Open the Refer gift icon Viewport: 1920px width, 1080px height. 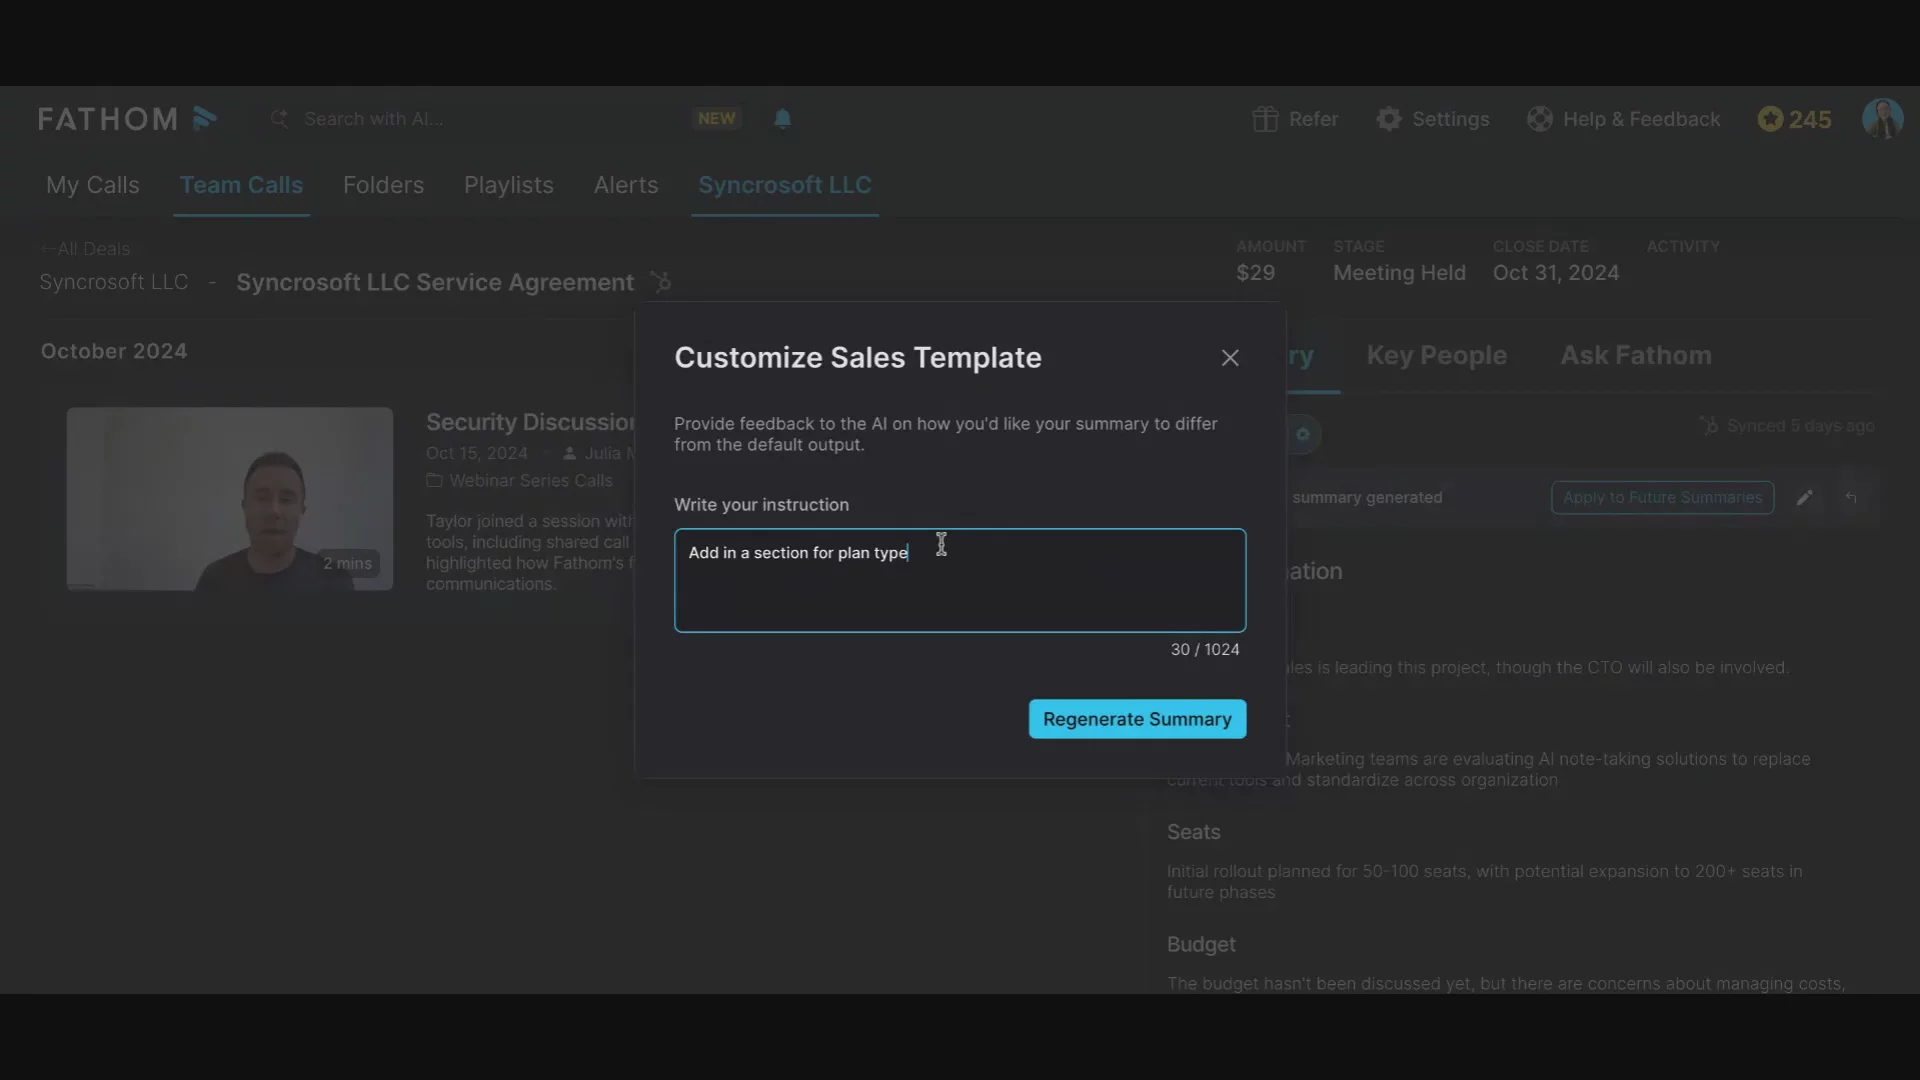pyautogui.click(x=1265, y=119)
